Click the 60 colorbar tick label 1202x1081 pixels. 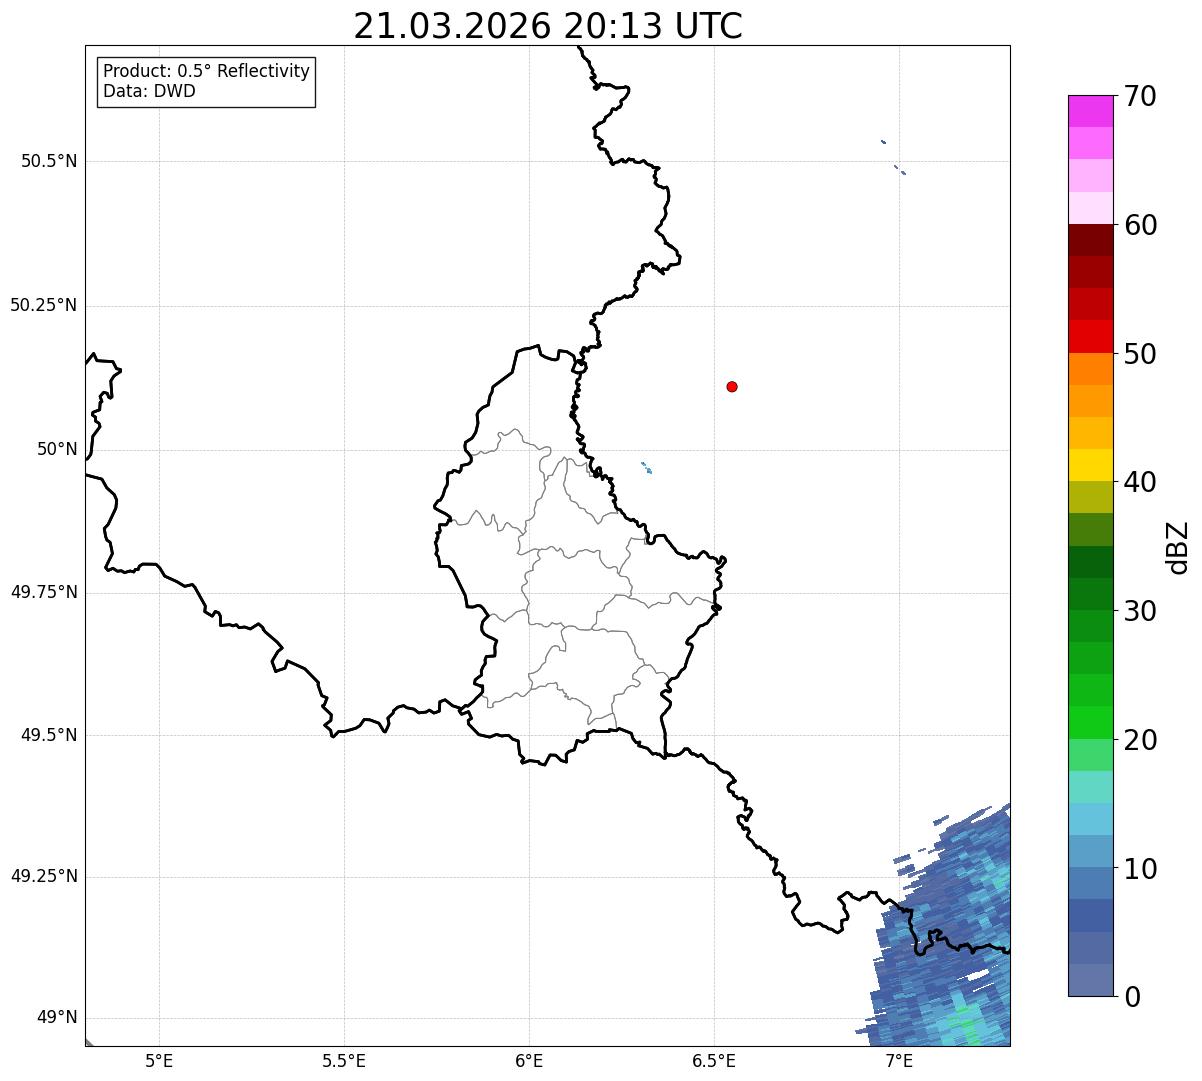[x=1140, y=225]
